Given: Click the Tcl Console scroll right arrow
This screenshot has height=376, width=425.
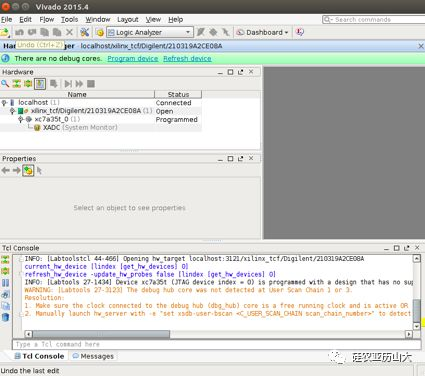Looking at the screenshot, I should (409, 334).
